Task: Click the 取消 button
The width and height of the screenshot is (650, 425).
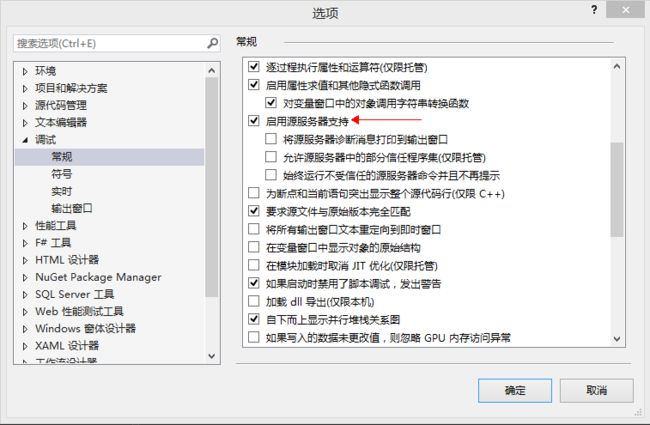Action: [597, 390]
